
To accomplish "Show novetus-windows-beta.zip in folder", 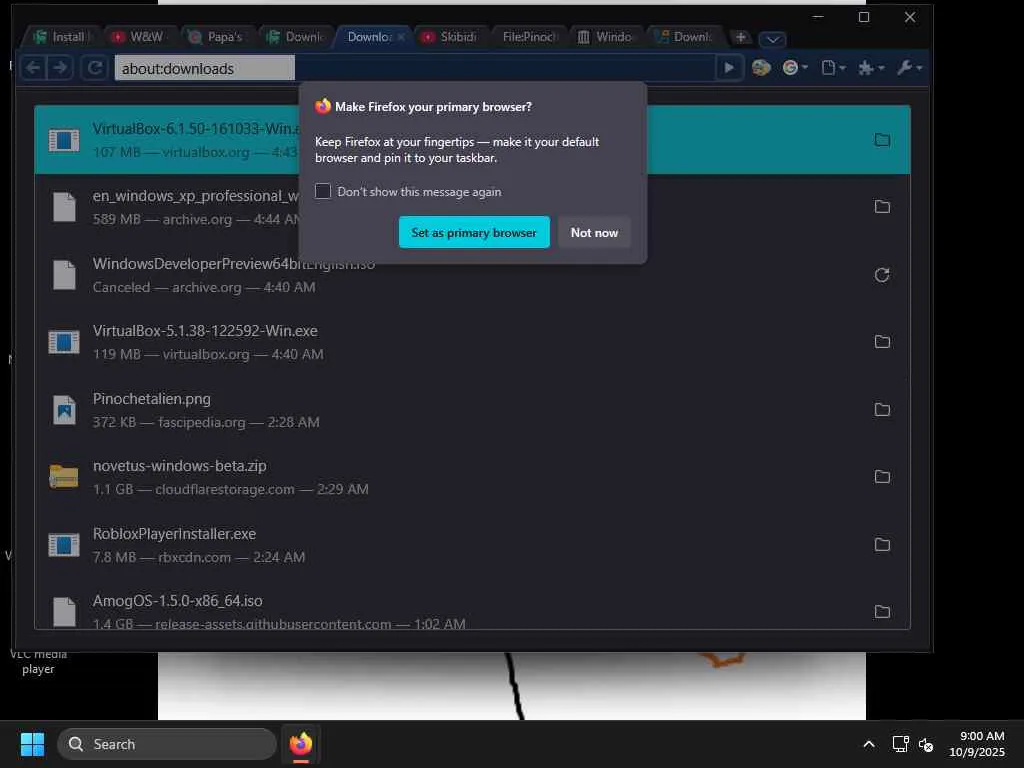I will coord(882,477).
